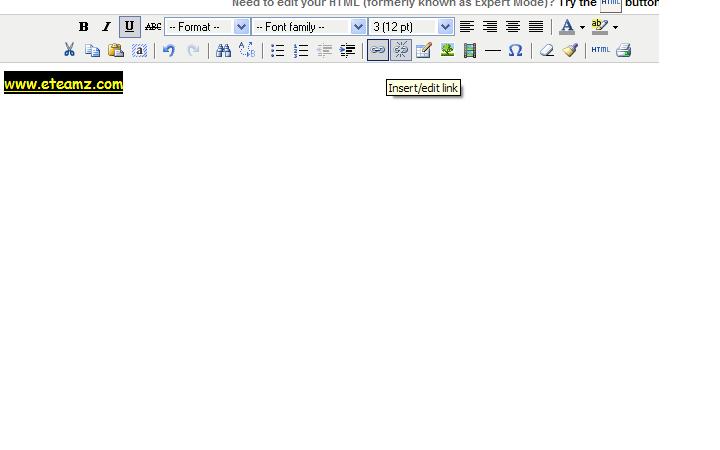Click the Find binoculars icon
This screenshot has height=450, width=720.
pyautogui.click(x=223, y=50)
